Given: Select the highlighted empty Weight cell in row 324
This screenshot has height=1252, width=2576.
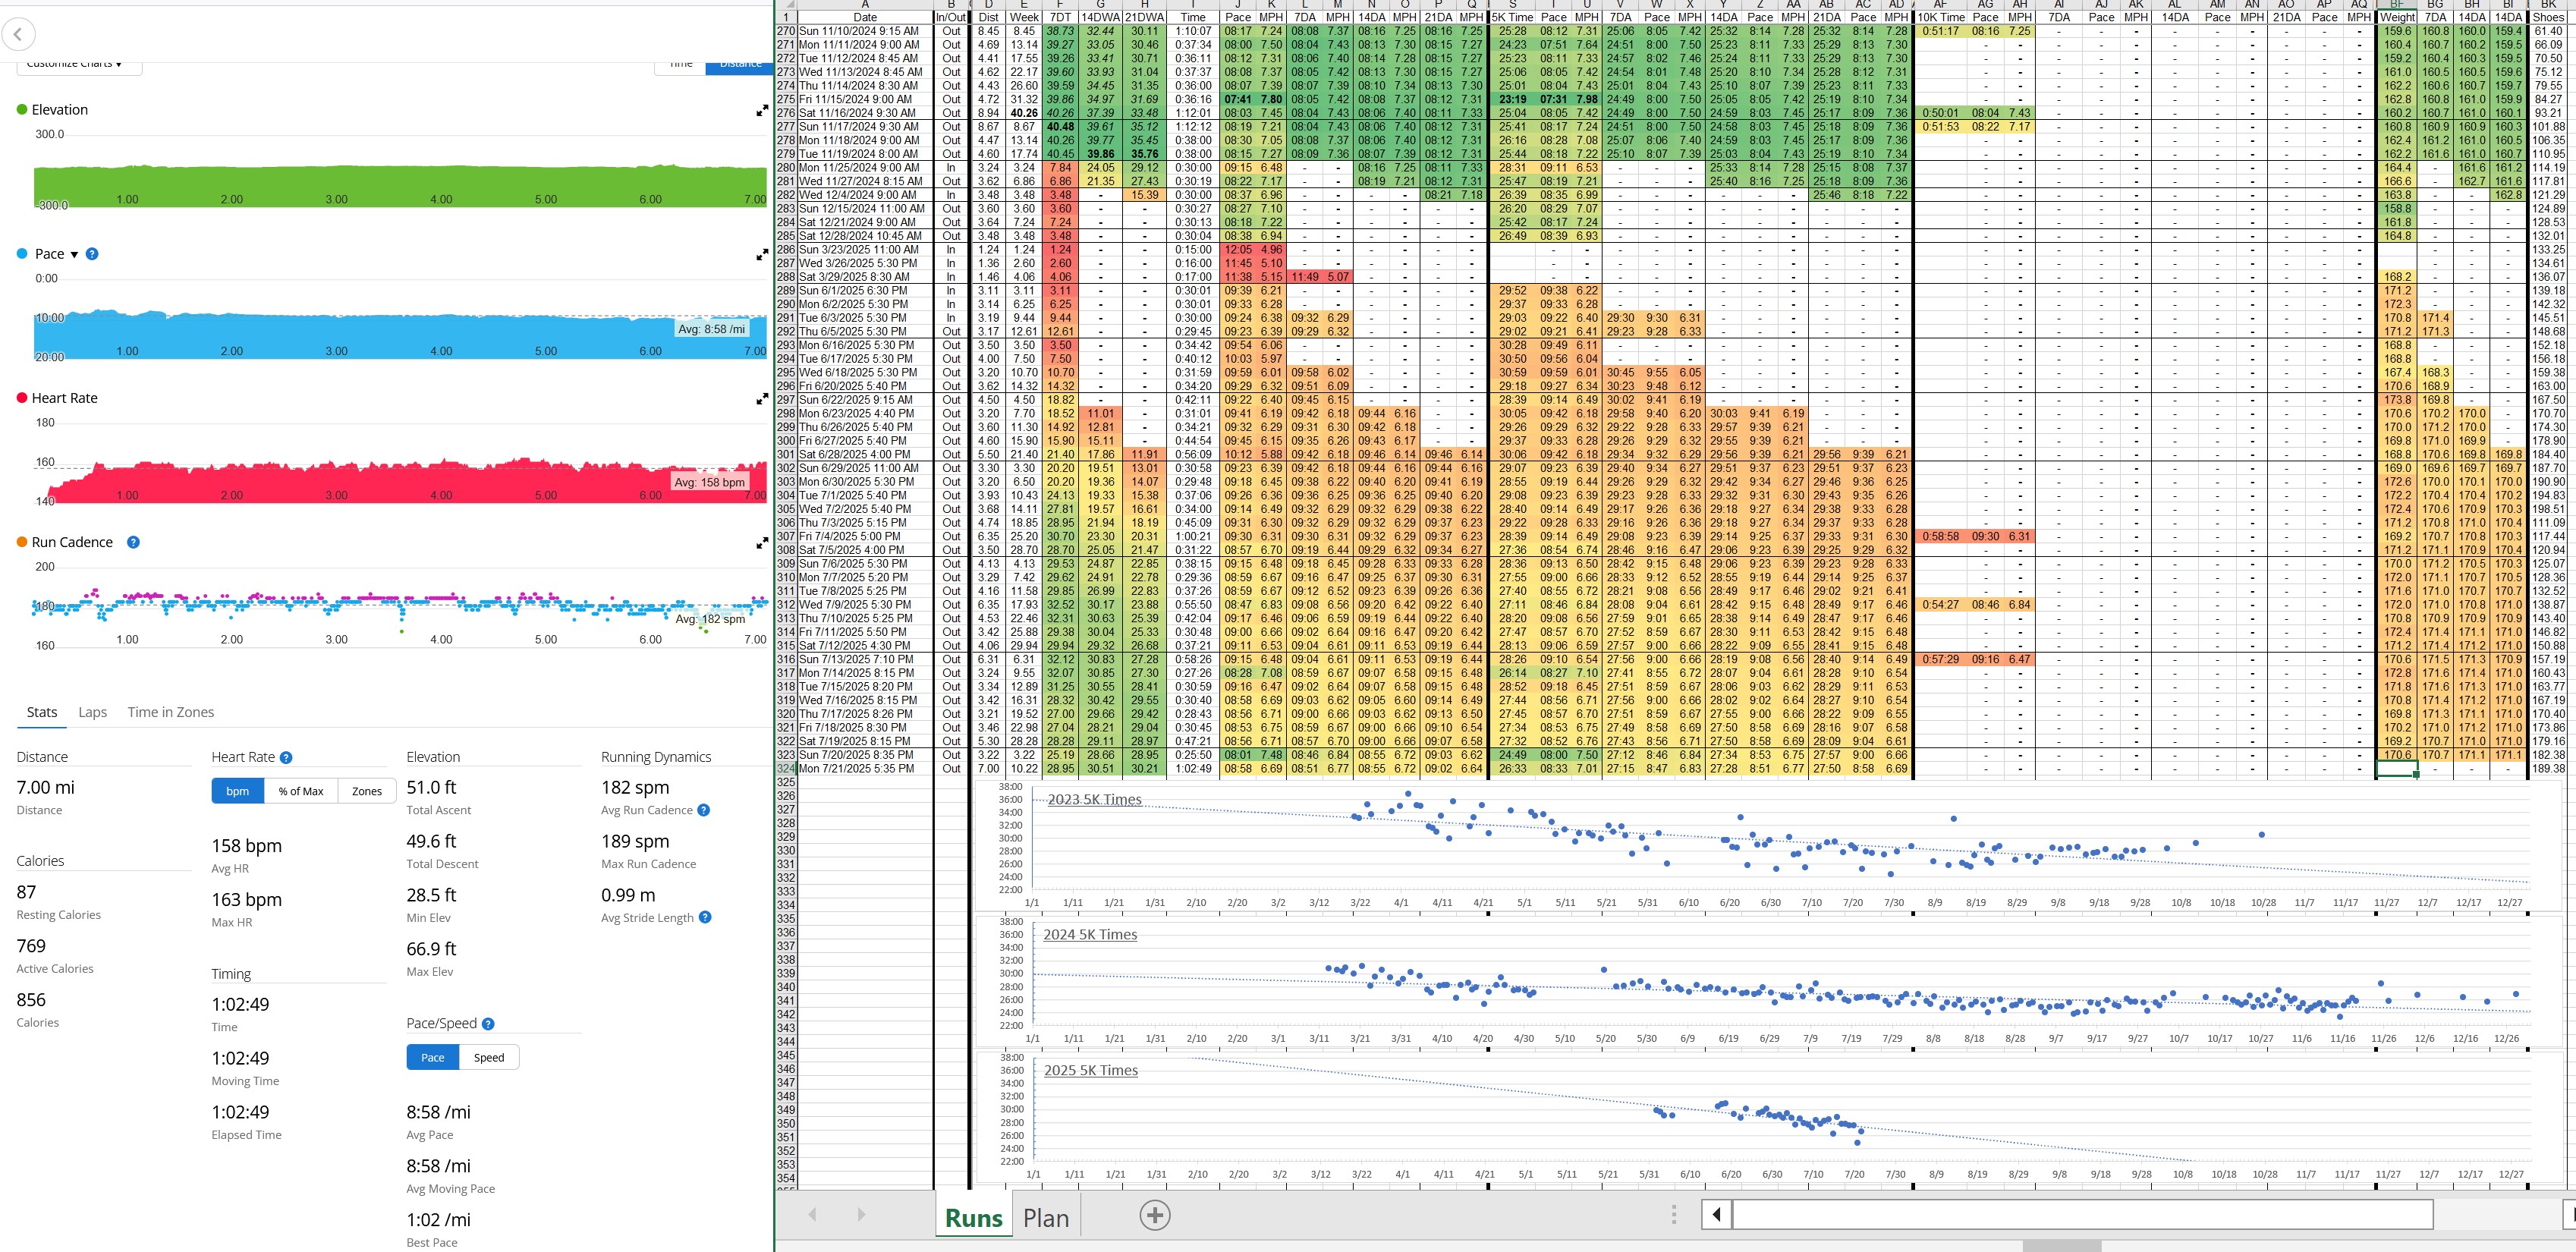Looking at the screenshot, I should (x=2397, y=769).
